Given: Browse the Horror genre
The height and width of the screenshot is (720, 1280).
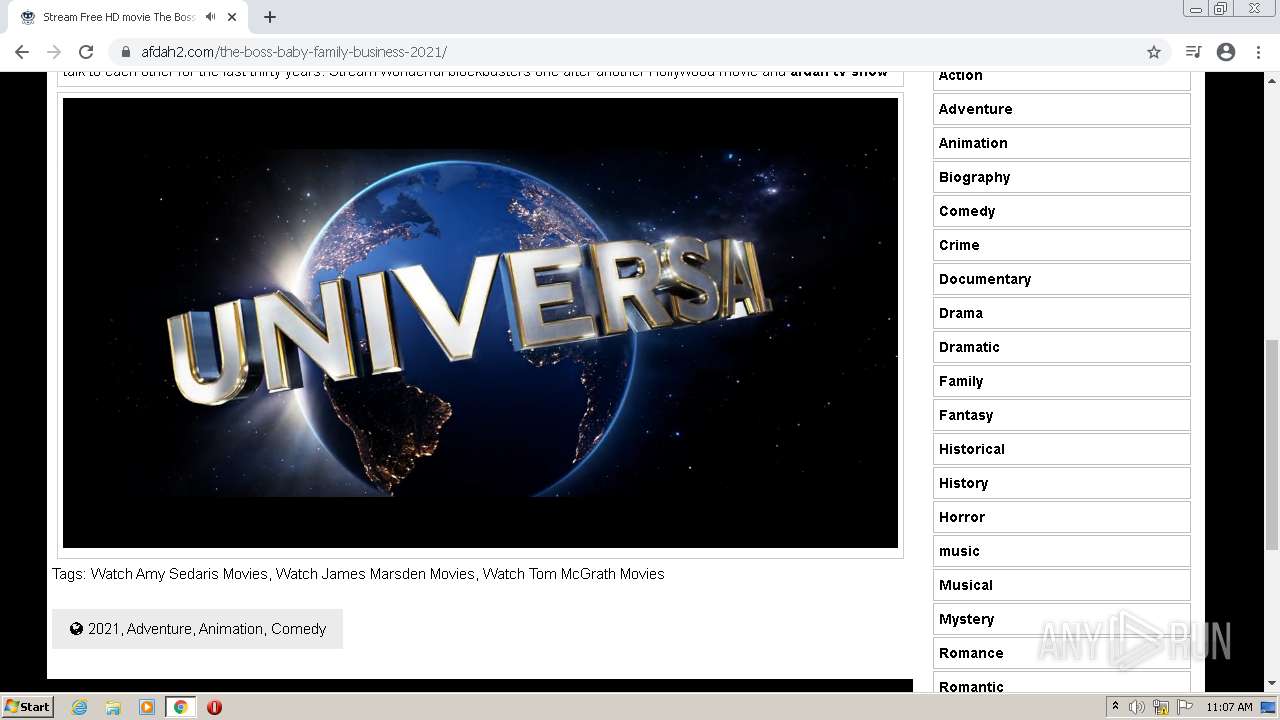Looking at the screenshot, I should pos(1061,517).
